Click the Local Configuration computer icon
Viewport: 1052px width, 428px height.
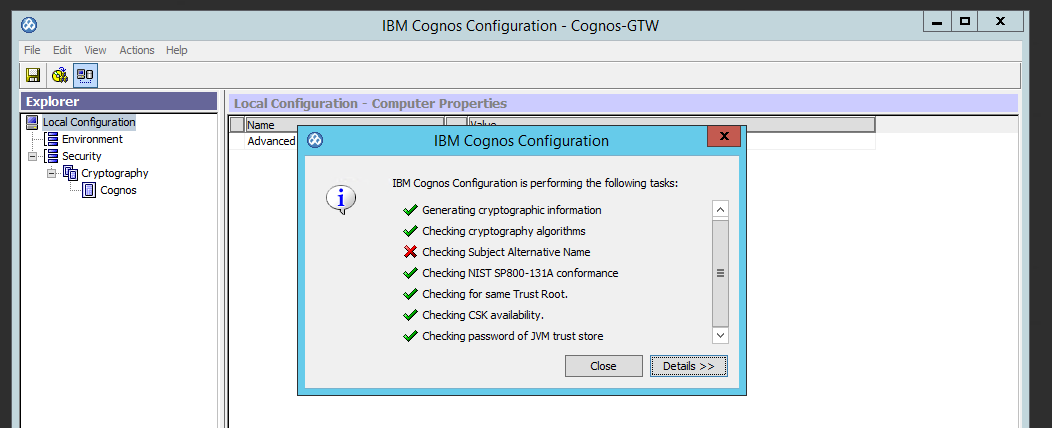click(32, 122)
